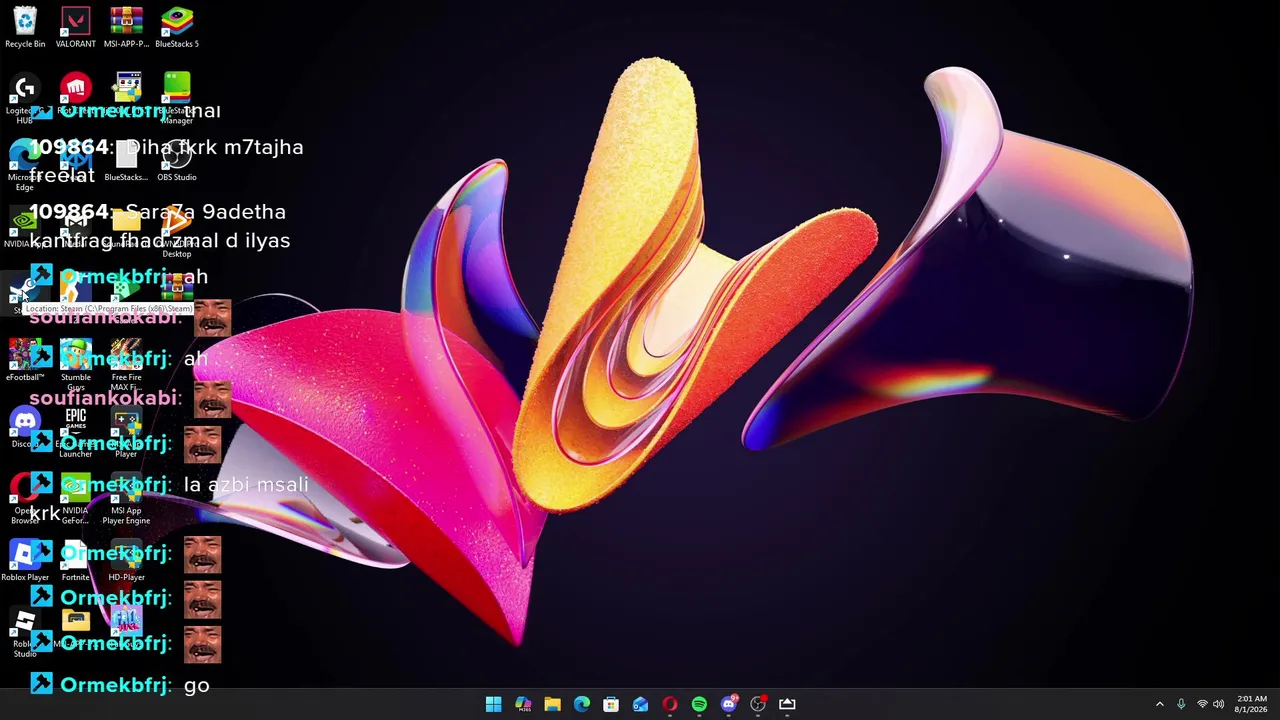Open the NVIDIA App desktop shortcut
This screenshot has width=1280, height=720.
tap(25, 227)
